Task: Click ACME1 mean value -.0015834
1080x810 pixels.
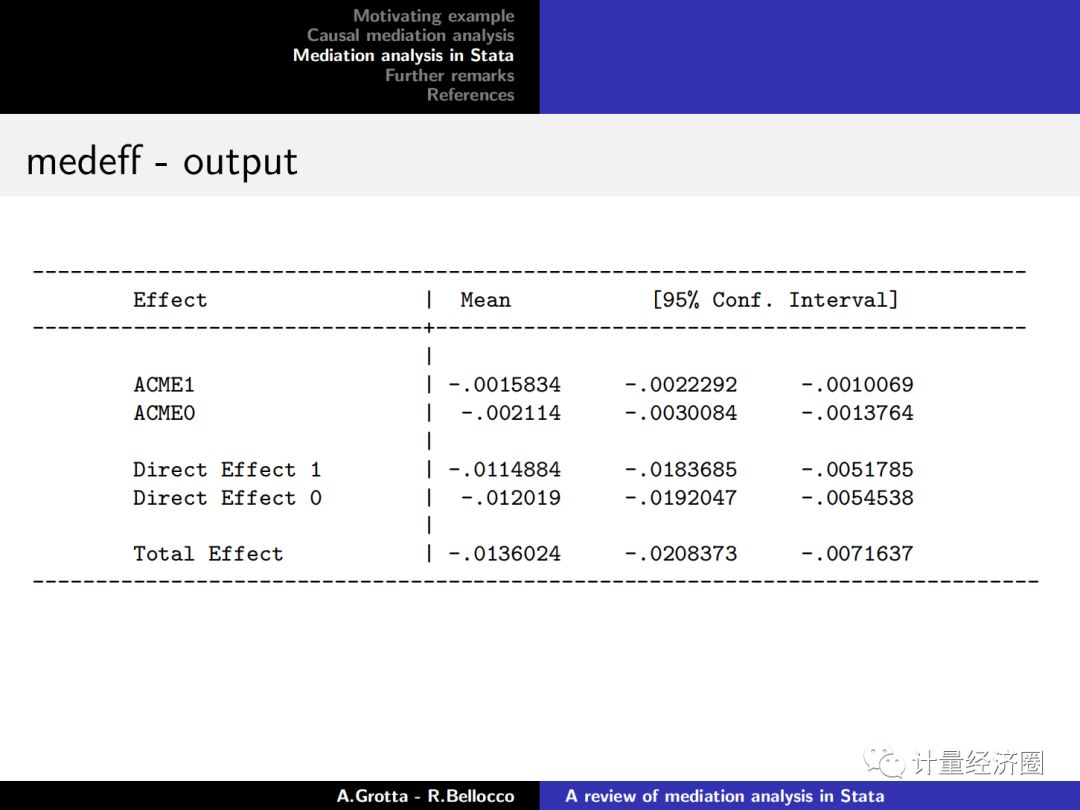Action: click(x=505, y=384)
